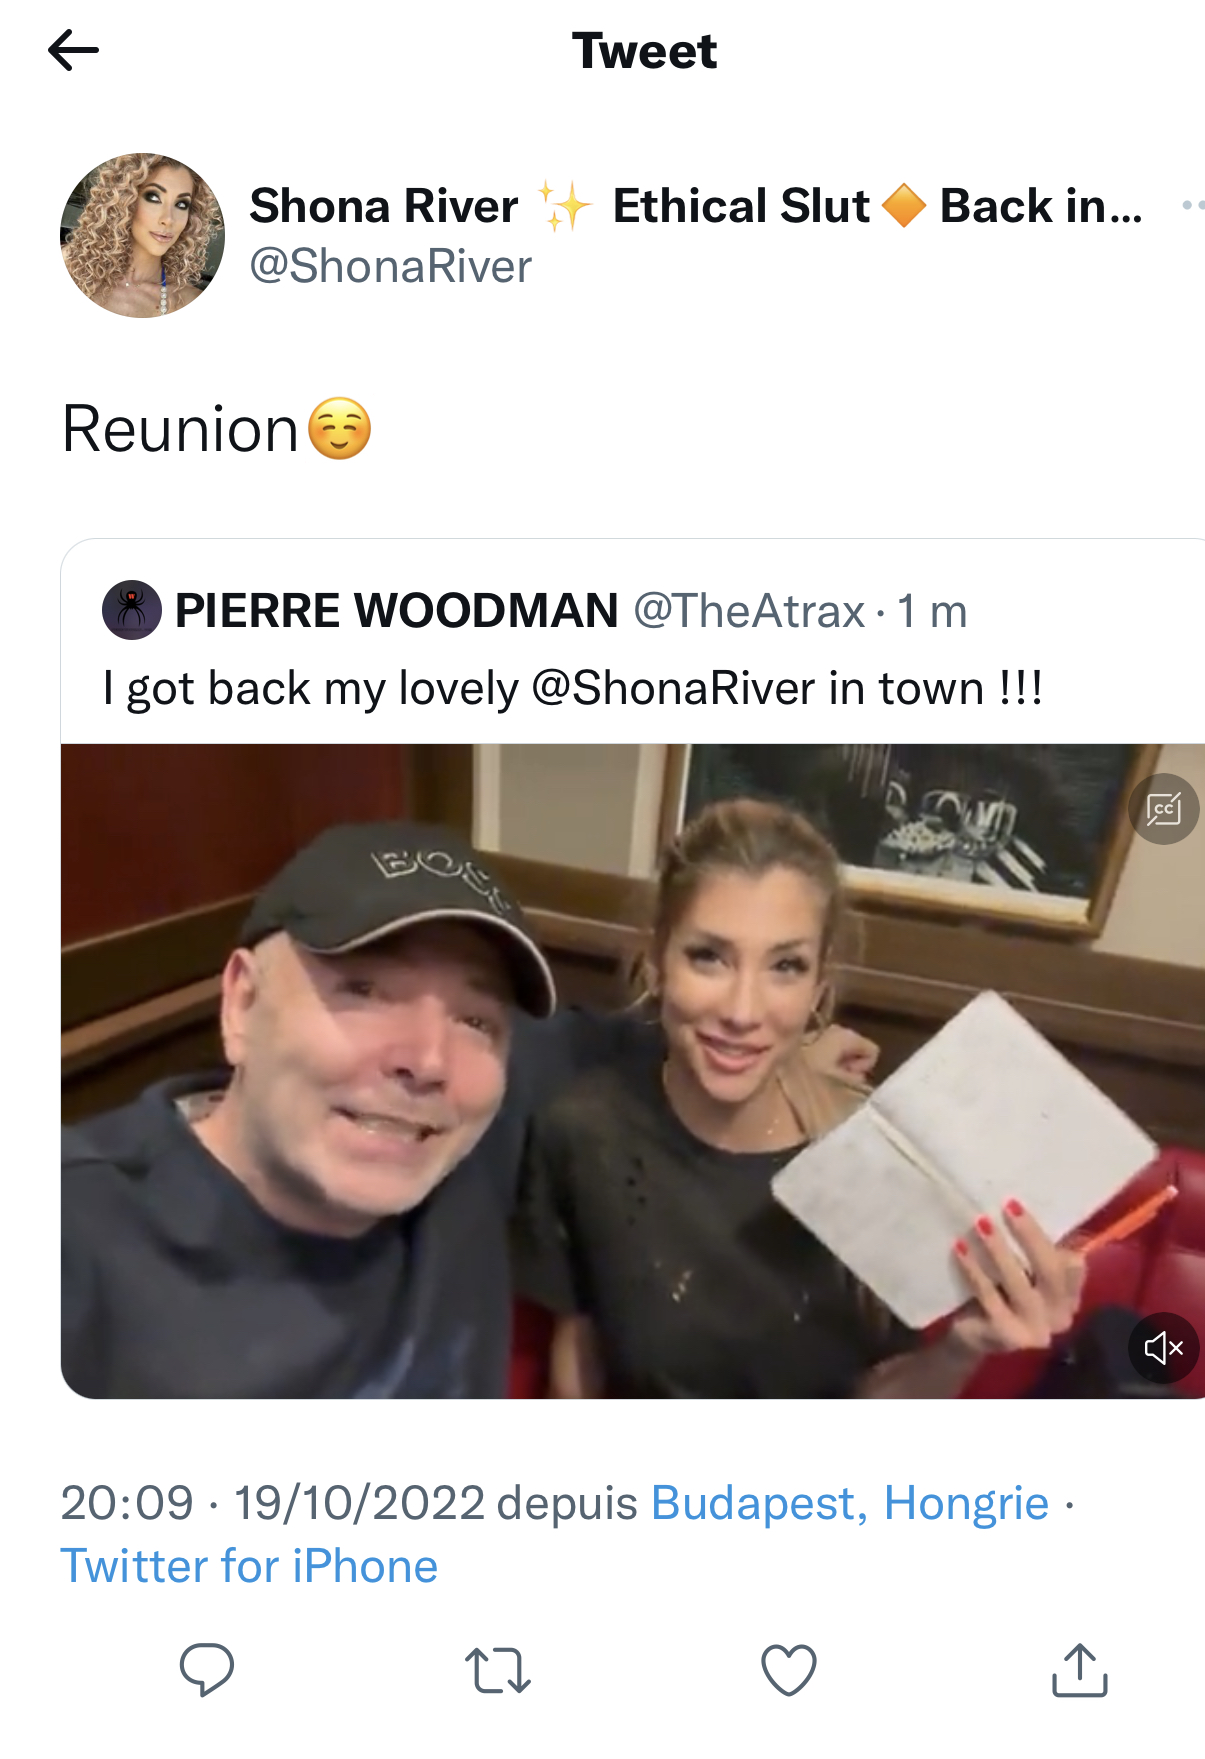Tap the back arrow icon

pyautogui.click(x=73, y=50)
